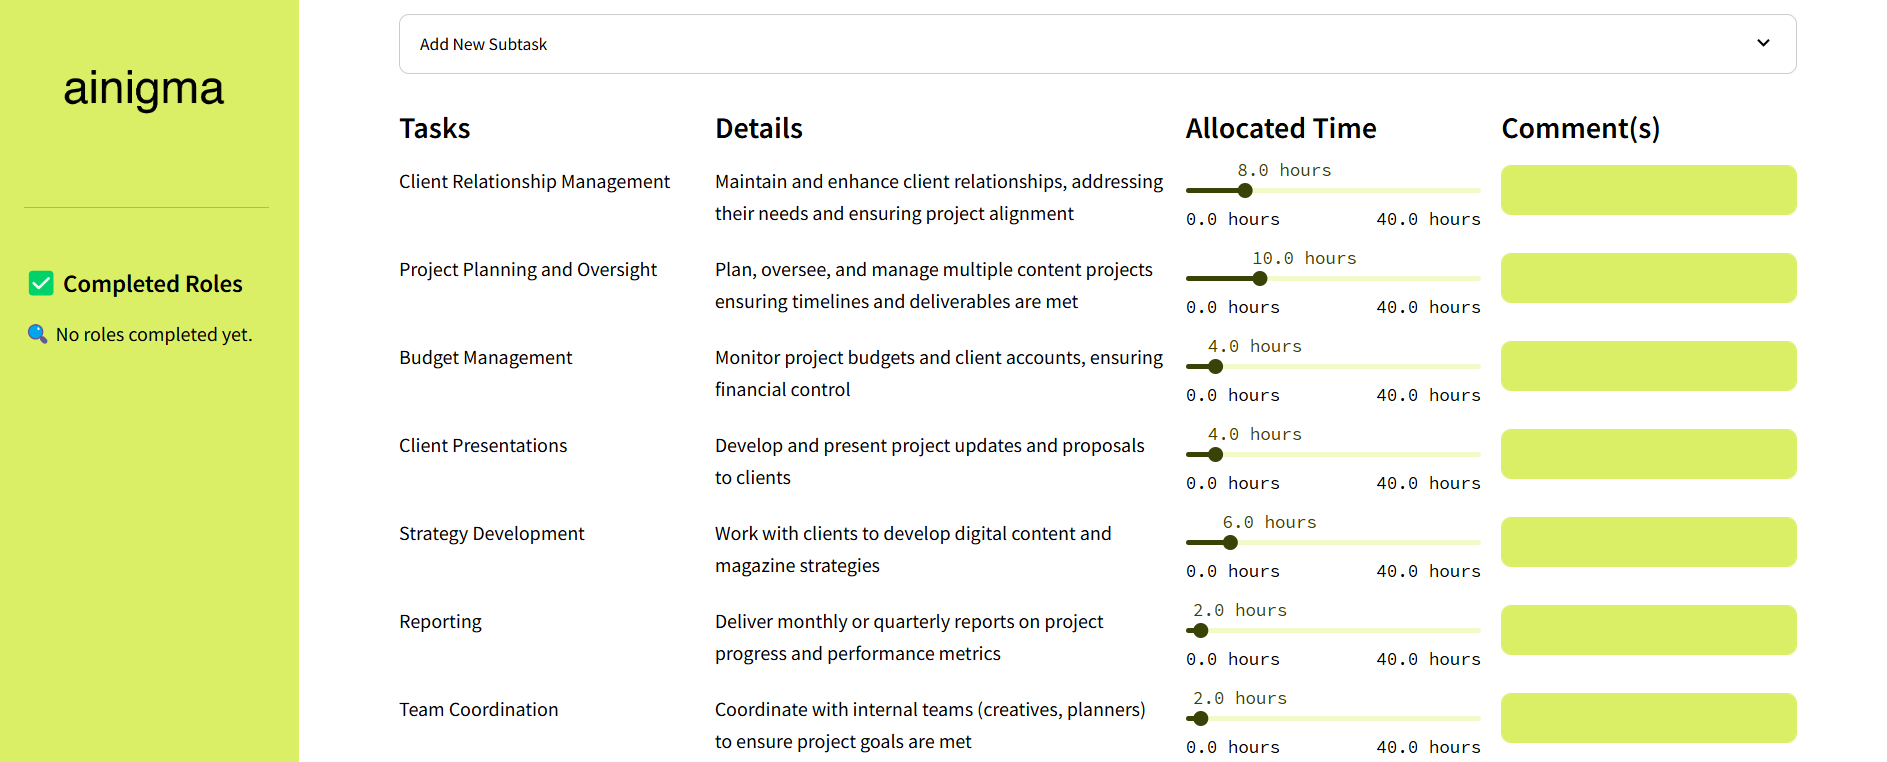Click the 'Project Planning and Oversight' task name
1887x762 pixels.
(x=528, y=269)
